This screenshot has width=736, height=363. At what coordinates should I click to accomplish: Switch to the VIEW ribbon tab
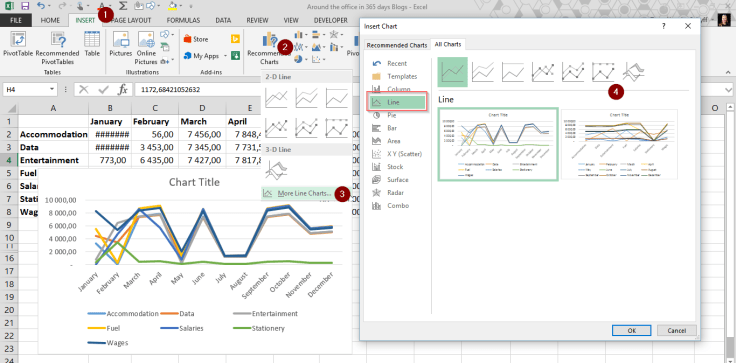click(x=291, y=20)
